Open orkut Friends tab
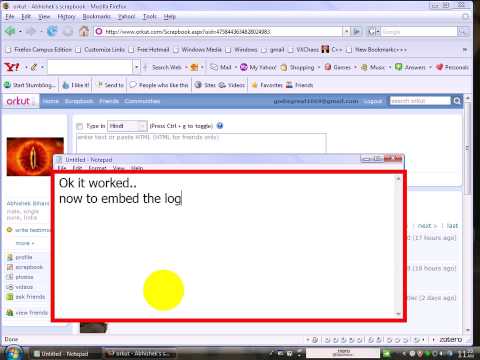This screenshot has width=480, height=360. [x=109, y=101]
